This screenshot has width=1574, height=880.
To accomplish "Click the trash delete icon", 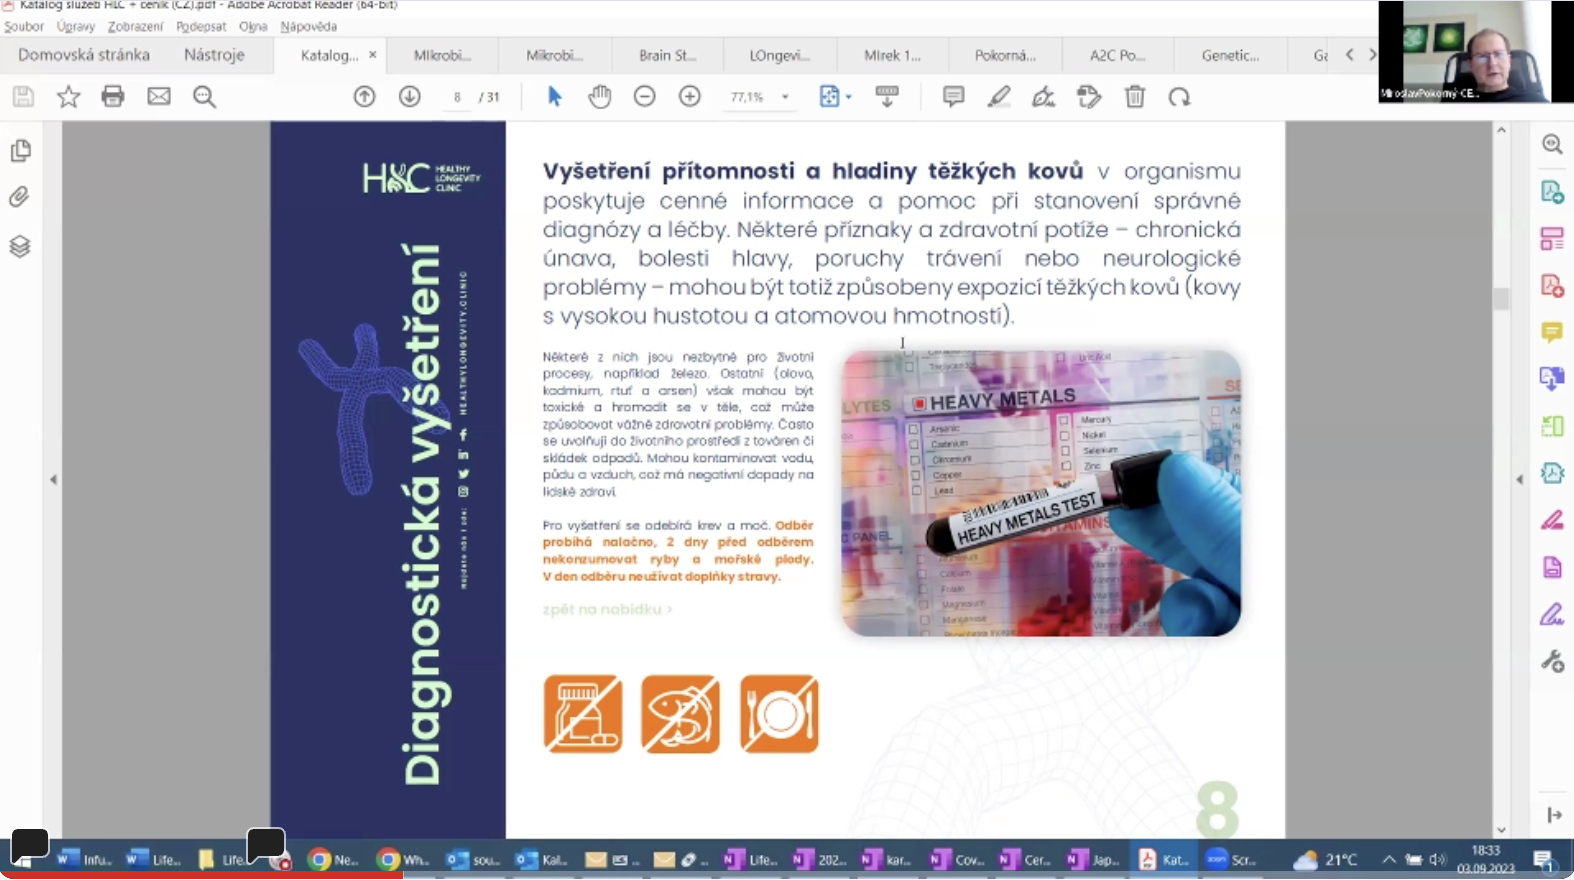I will pyautogui.click(x=1135, y=97).
